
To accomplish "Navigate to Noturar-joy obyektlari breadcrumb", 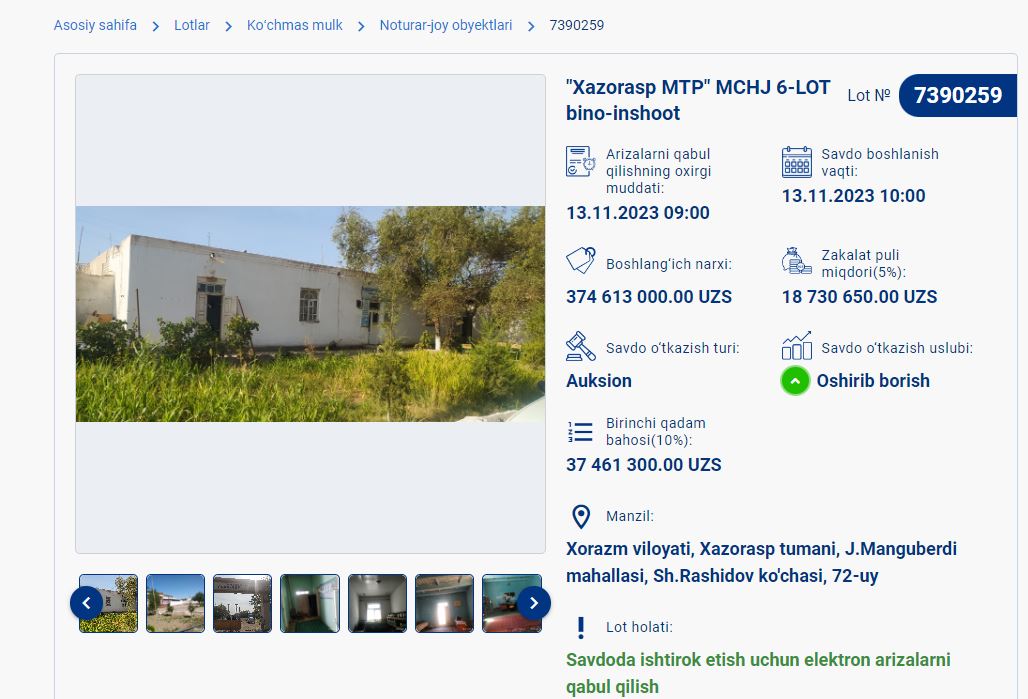I will 446,26.
